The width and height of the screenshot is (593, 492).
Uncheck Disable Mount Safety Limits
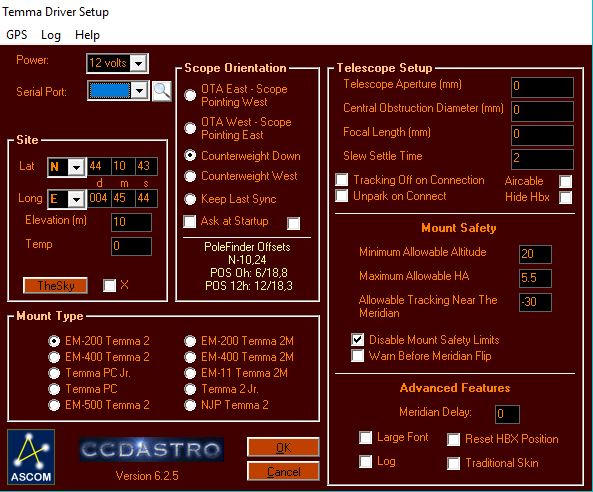click(357, 340)
